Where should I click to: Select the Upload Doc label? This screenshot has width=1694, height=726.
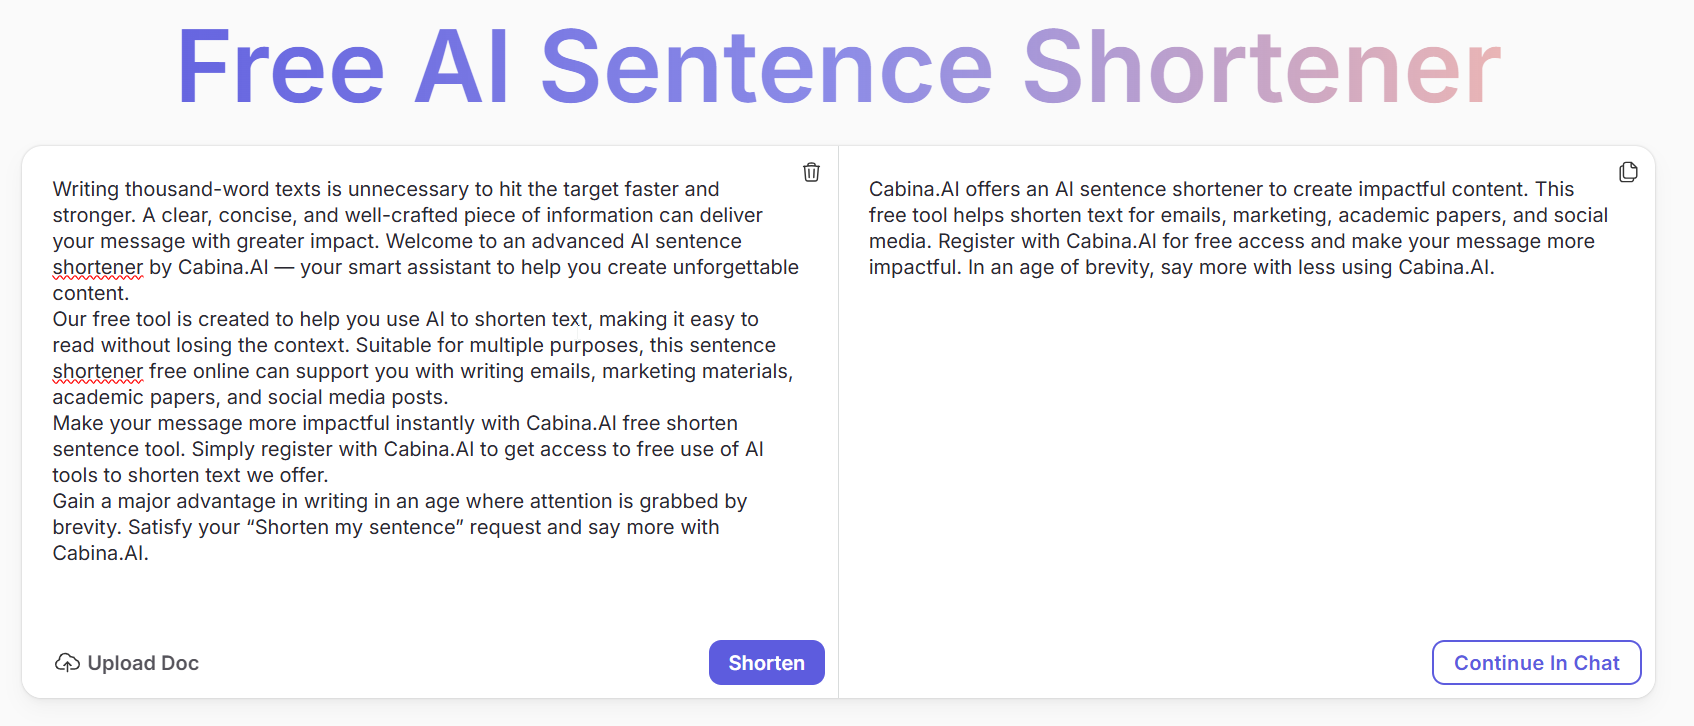pyautogui.click(x=143, y=663)
